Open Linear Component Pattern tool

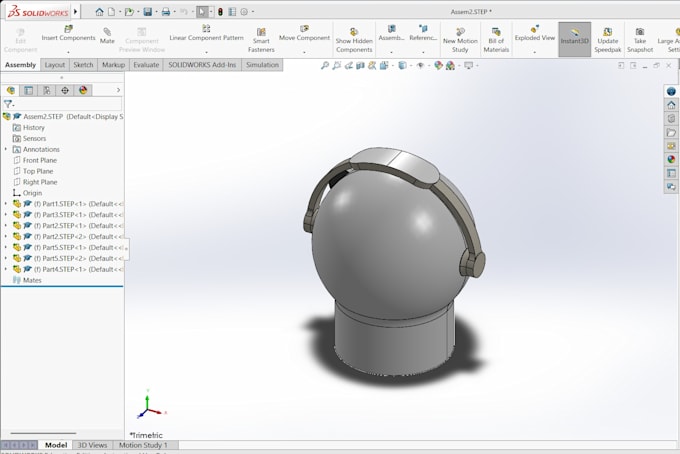(x=206, y=33)
